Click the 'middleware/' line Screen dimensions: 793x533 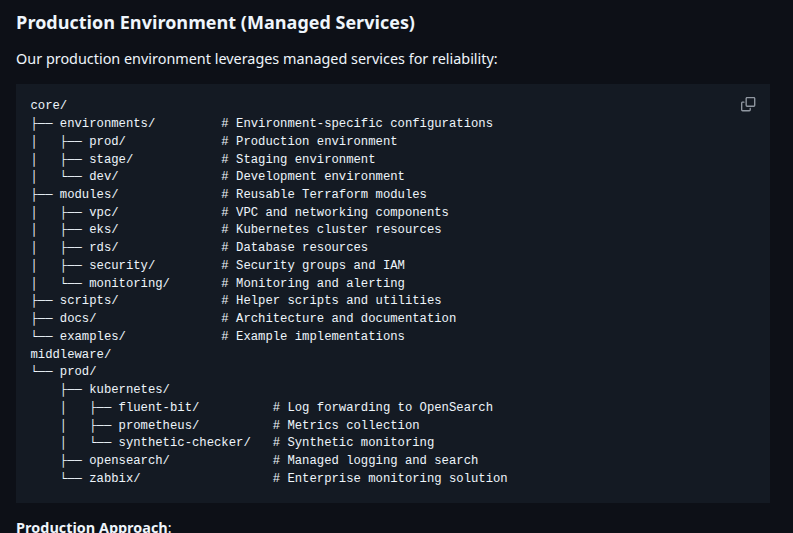click(x=71, y=354)
